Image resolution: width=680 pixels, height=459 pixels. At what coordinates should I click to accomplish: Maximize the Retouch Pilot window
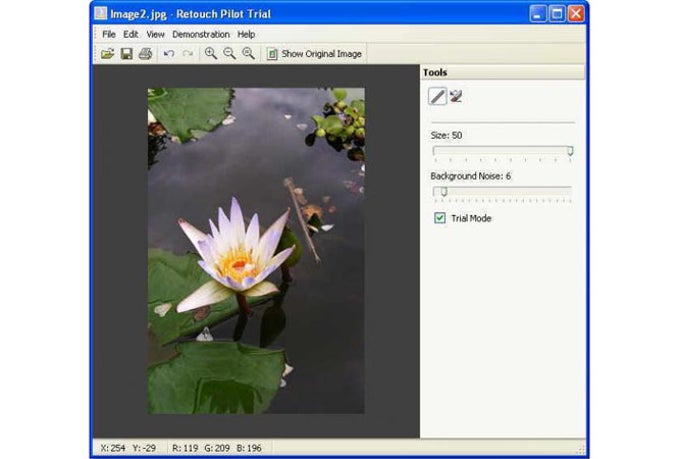(557, 14)
